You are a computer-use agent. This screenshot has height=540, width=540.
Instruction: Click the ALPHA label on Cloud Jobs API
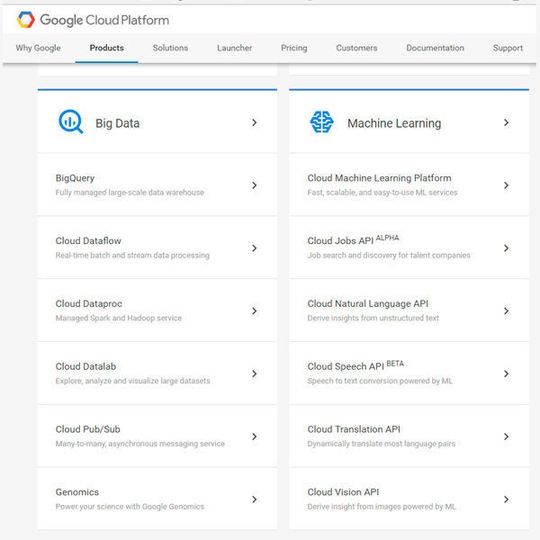387,238
